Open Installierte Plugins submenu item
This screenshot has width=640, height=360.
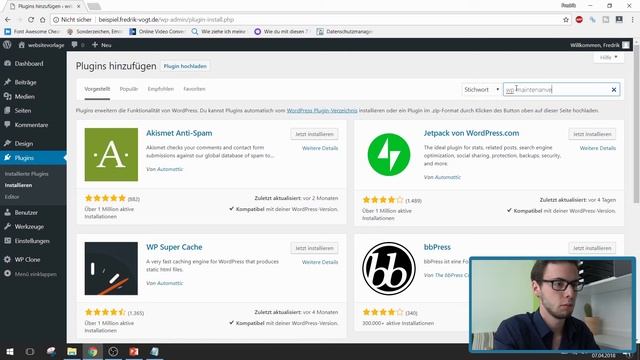coord(27,174)
